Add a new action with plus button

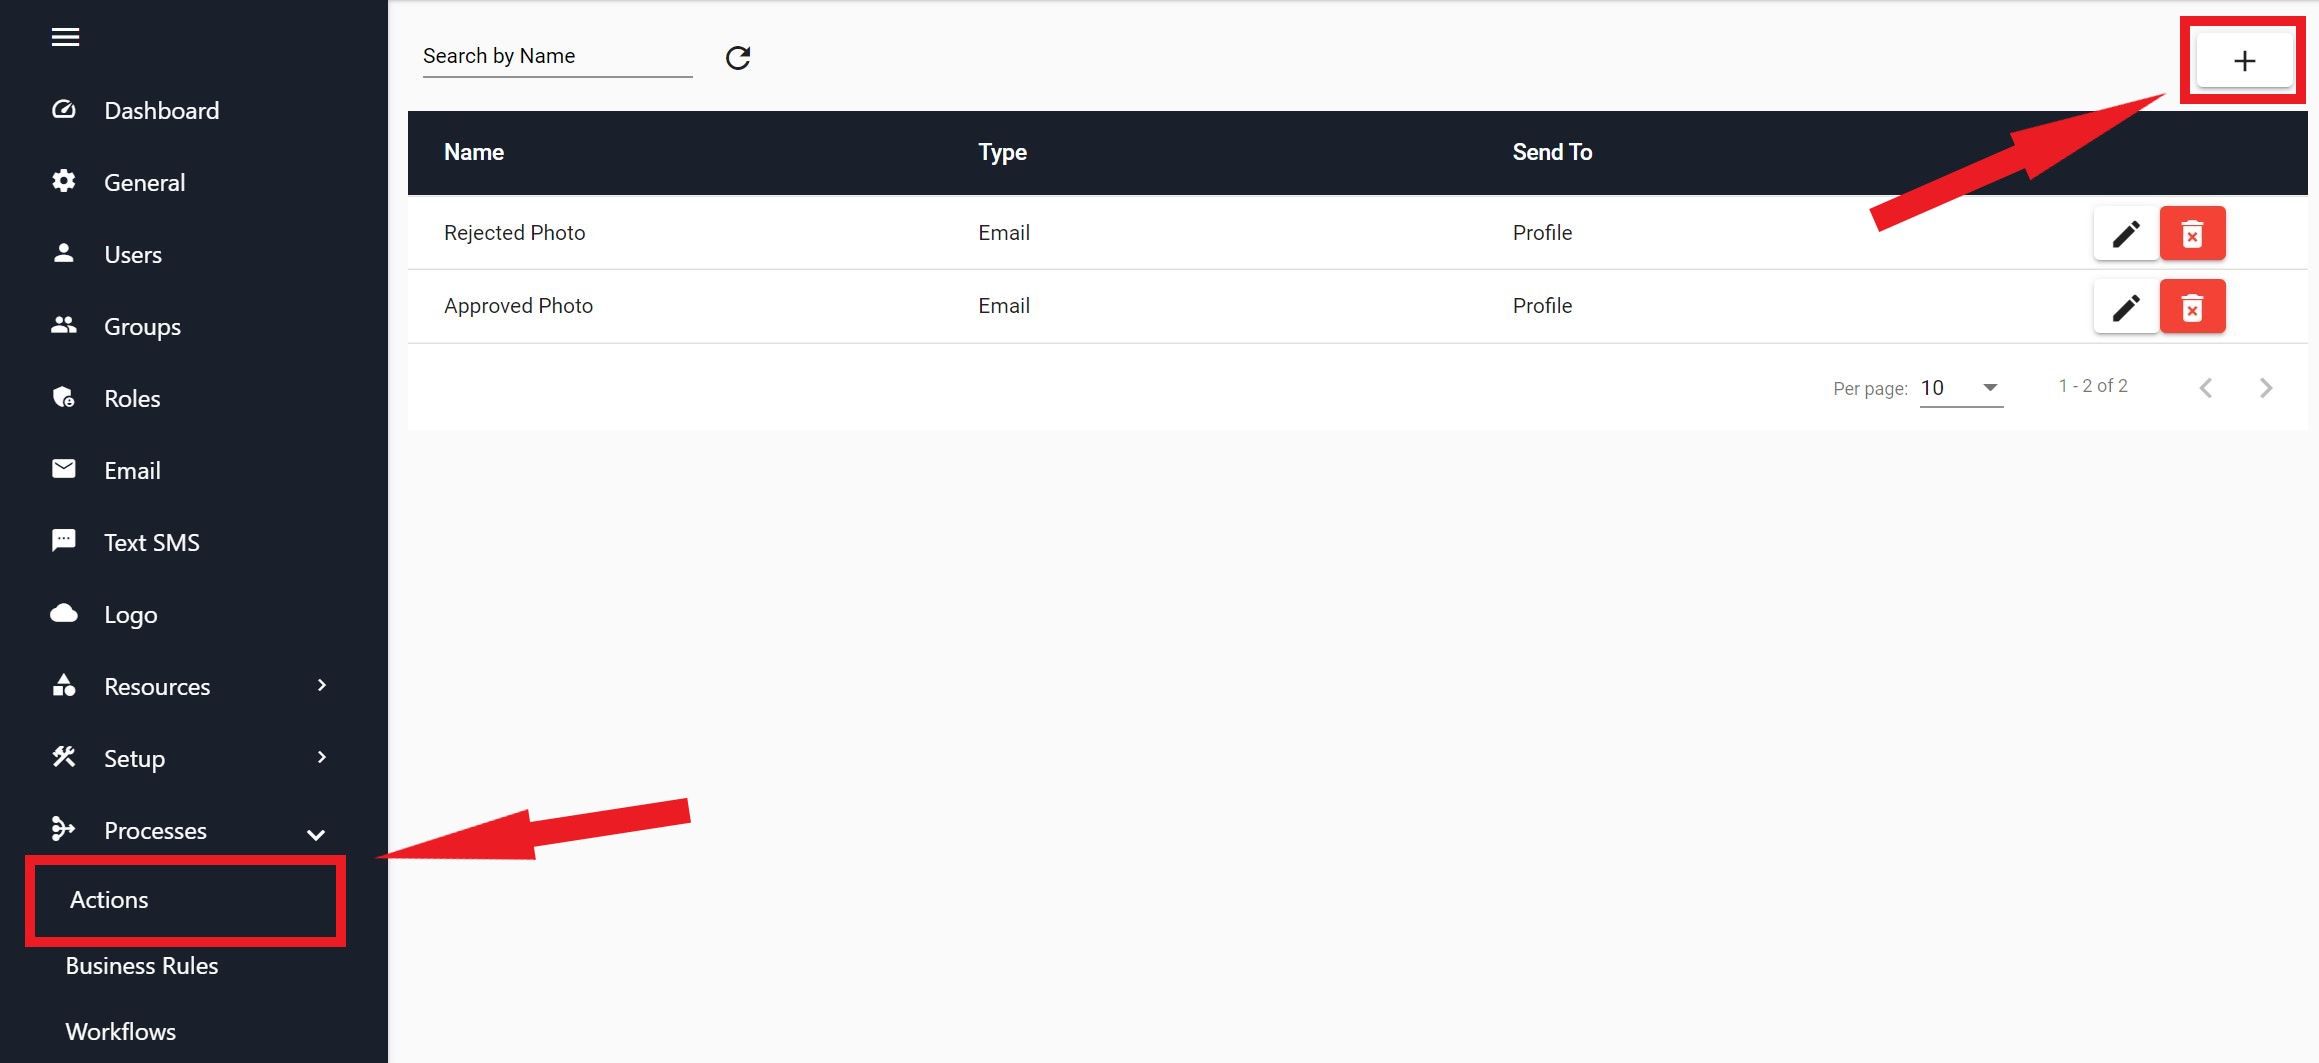(2244, 61)
